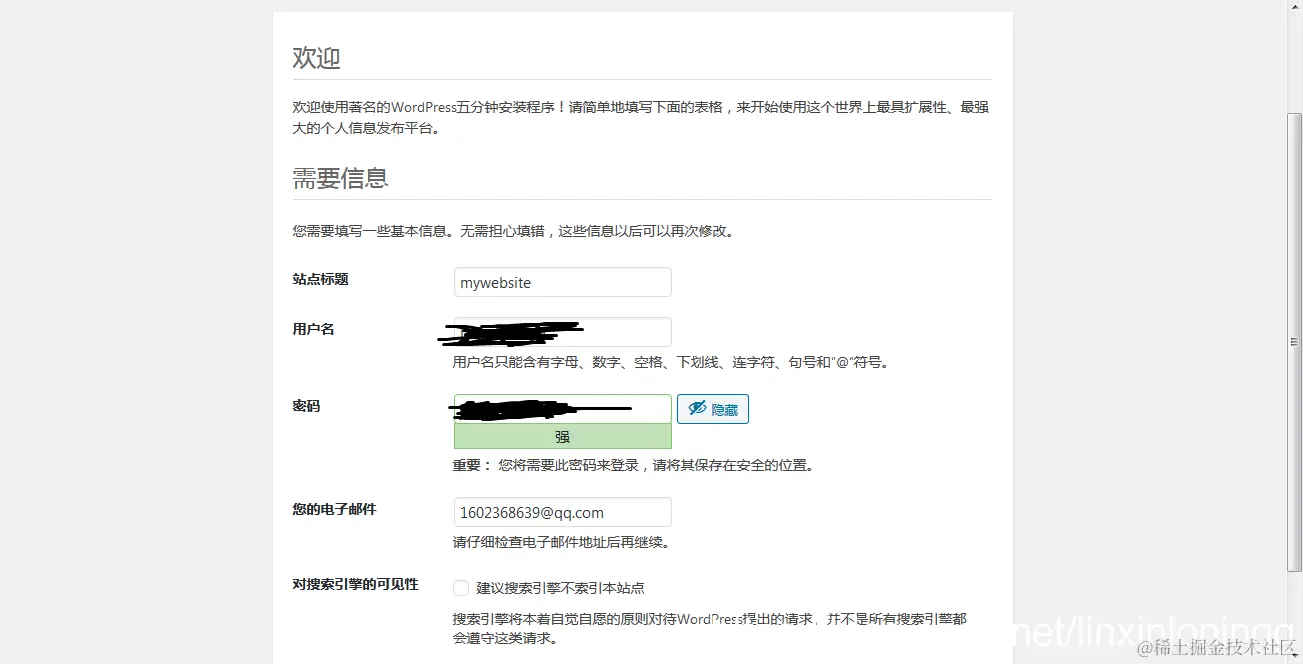Click the username input field
This screenshot has width=1303, height=664.
pyautogui.click(x=563, y=332)
